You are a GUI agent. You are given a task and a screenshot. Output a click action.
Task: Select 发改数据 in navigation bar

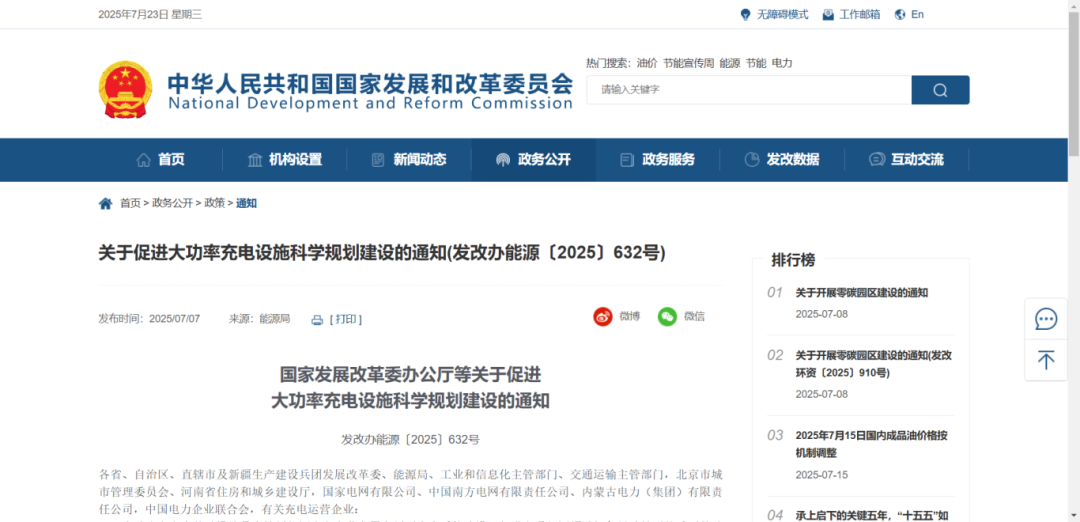(781, 160)
